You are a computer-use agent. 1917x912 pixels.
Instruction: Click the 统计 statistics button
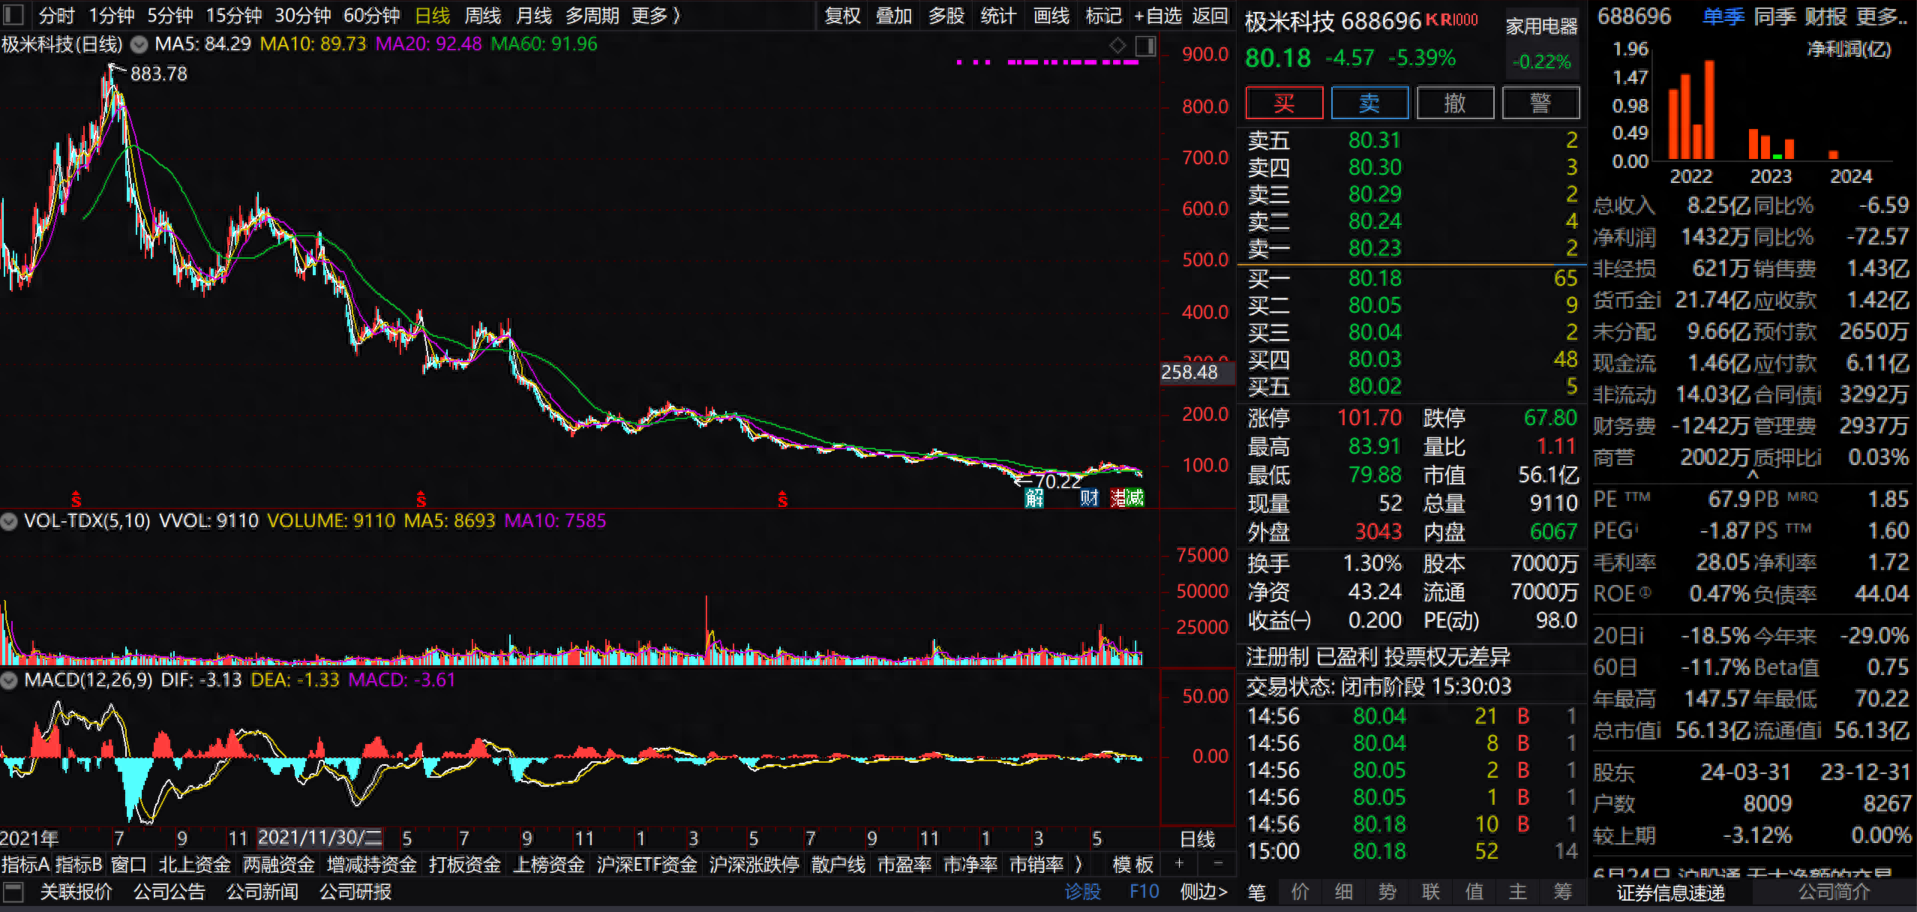[x=998, y=16]
